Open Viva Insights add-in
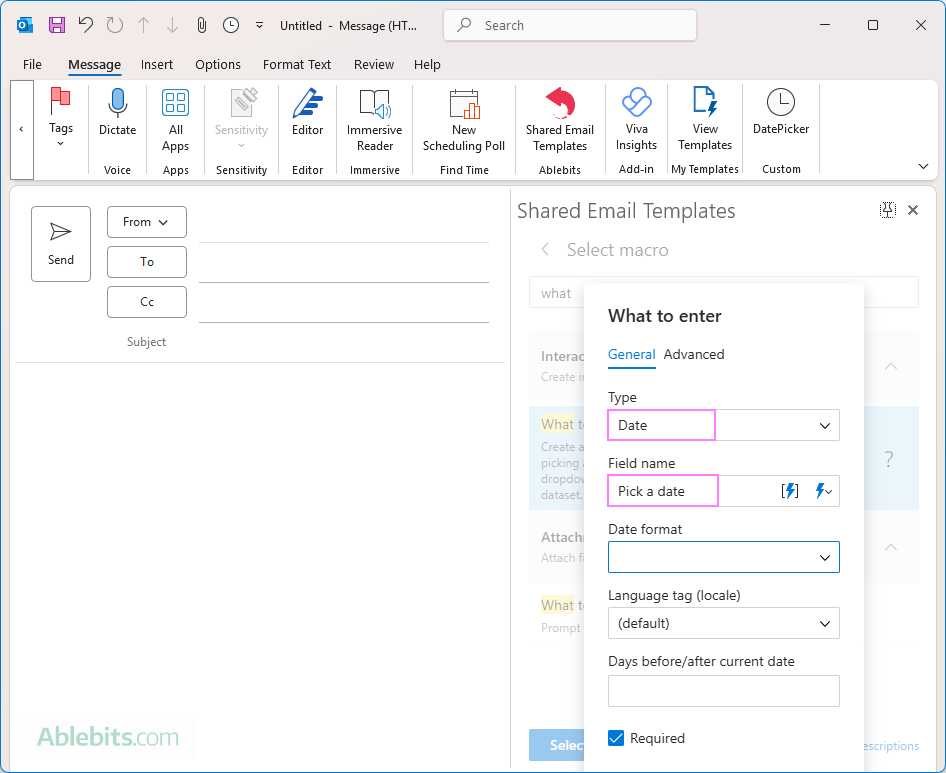Screen dimensions: 946x773 pyautogui.click(x=636, y=119)
